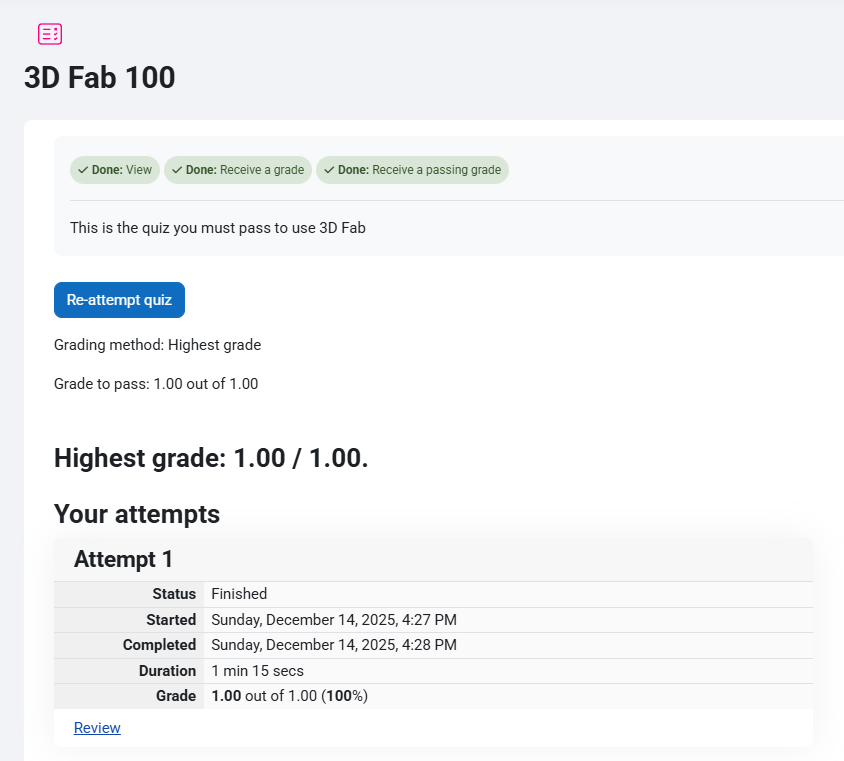This screenshot has height=761, width=844.
Task: Click the 'Done: Receive a passing grade' badge
Action: 412,170
